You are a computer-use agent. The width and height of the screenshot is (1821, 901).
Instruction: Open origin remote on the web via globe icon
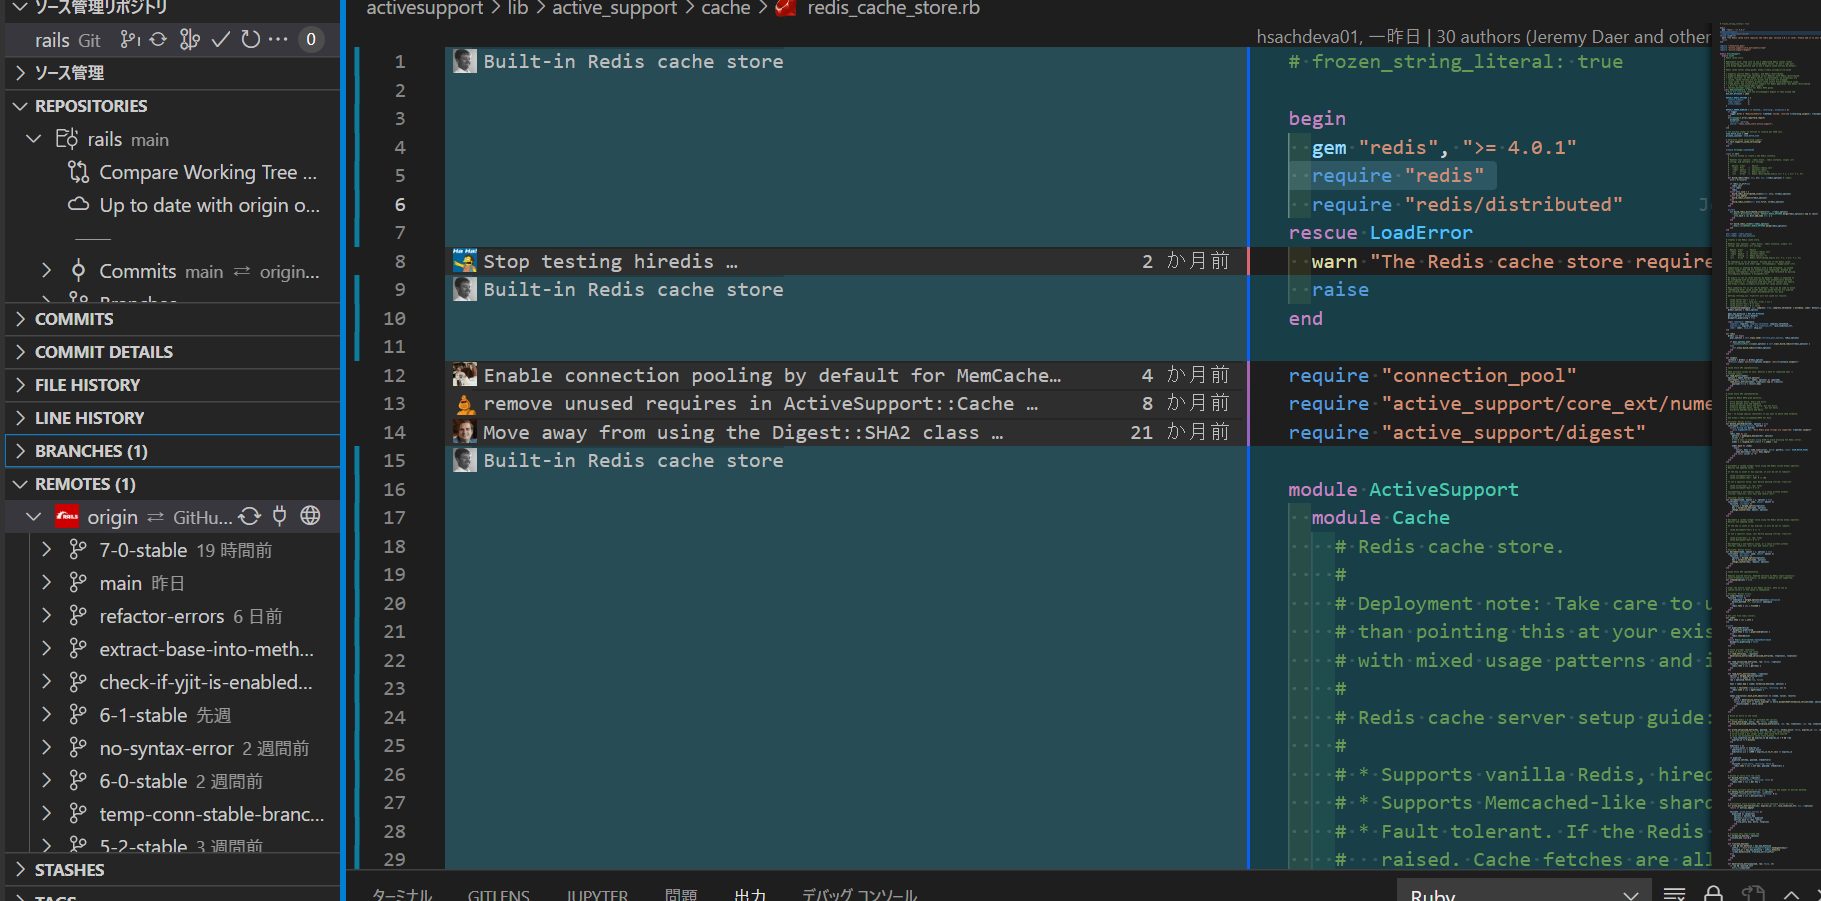[311, 516]
